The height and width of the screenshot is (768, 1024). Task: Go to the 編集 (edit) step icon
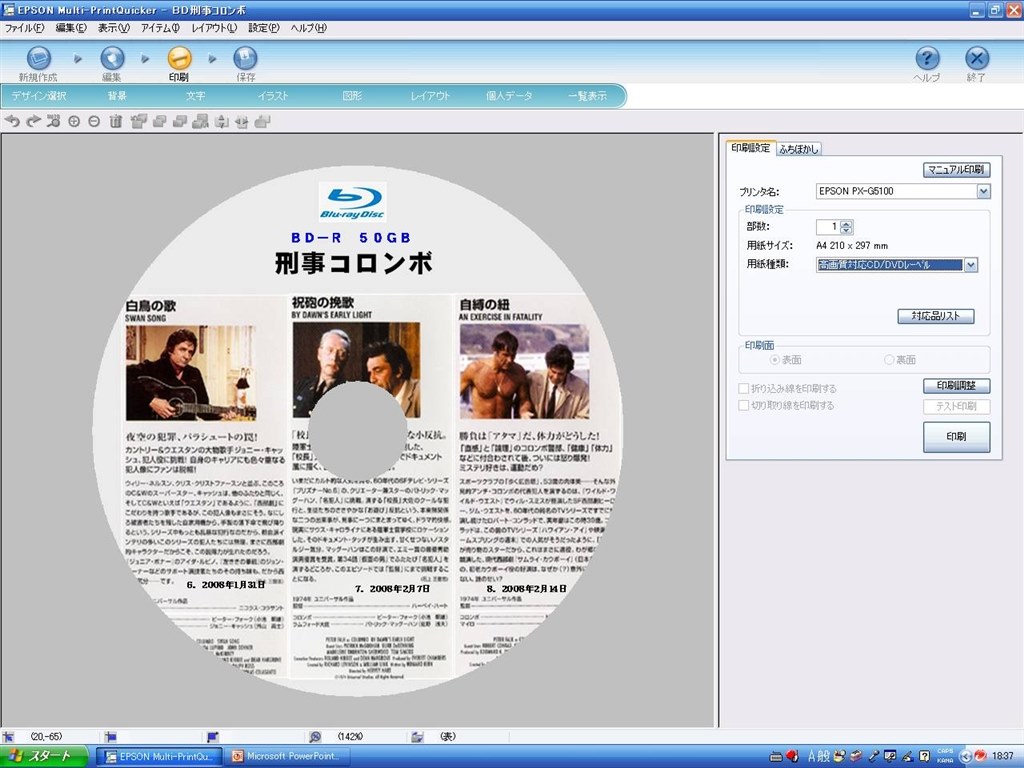[112, 58]
